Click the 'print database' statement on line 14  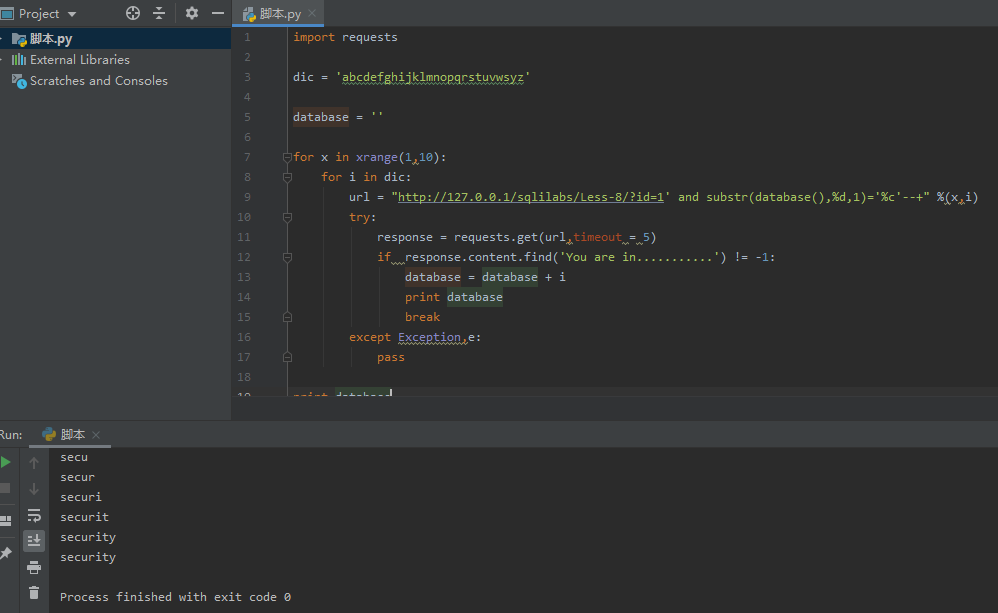click(453, 297)
